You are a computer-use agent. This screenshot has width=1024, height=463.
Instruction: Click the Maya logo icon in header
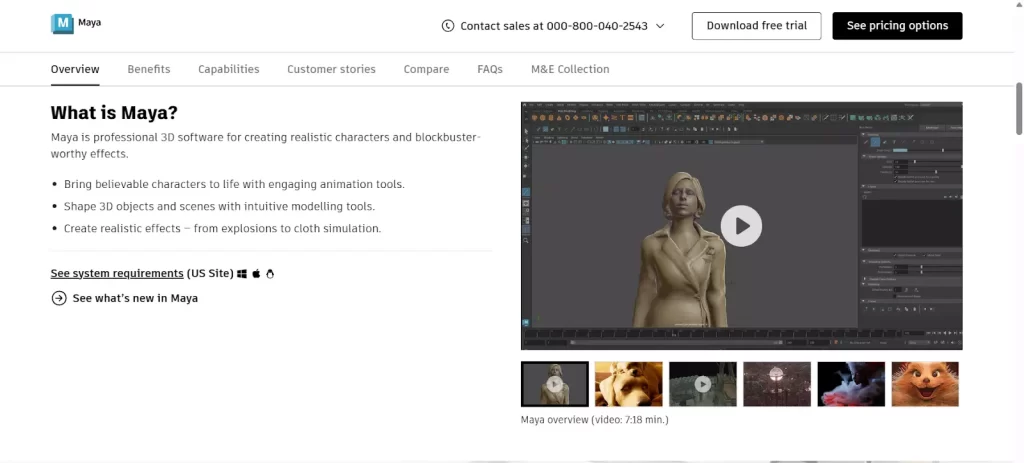tap(62, 24)
